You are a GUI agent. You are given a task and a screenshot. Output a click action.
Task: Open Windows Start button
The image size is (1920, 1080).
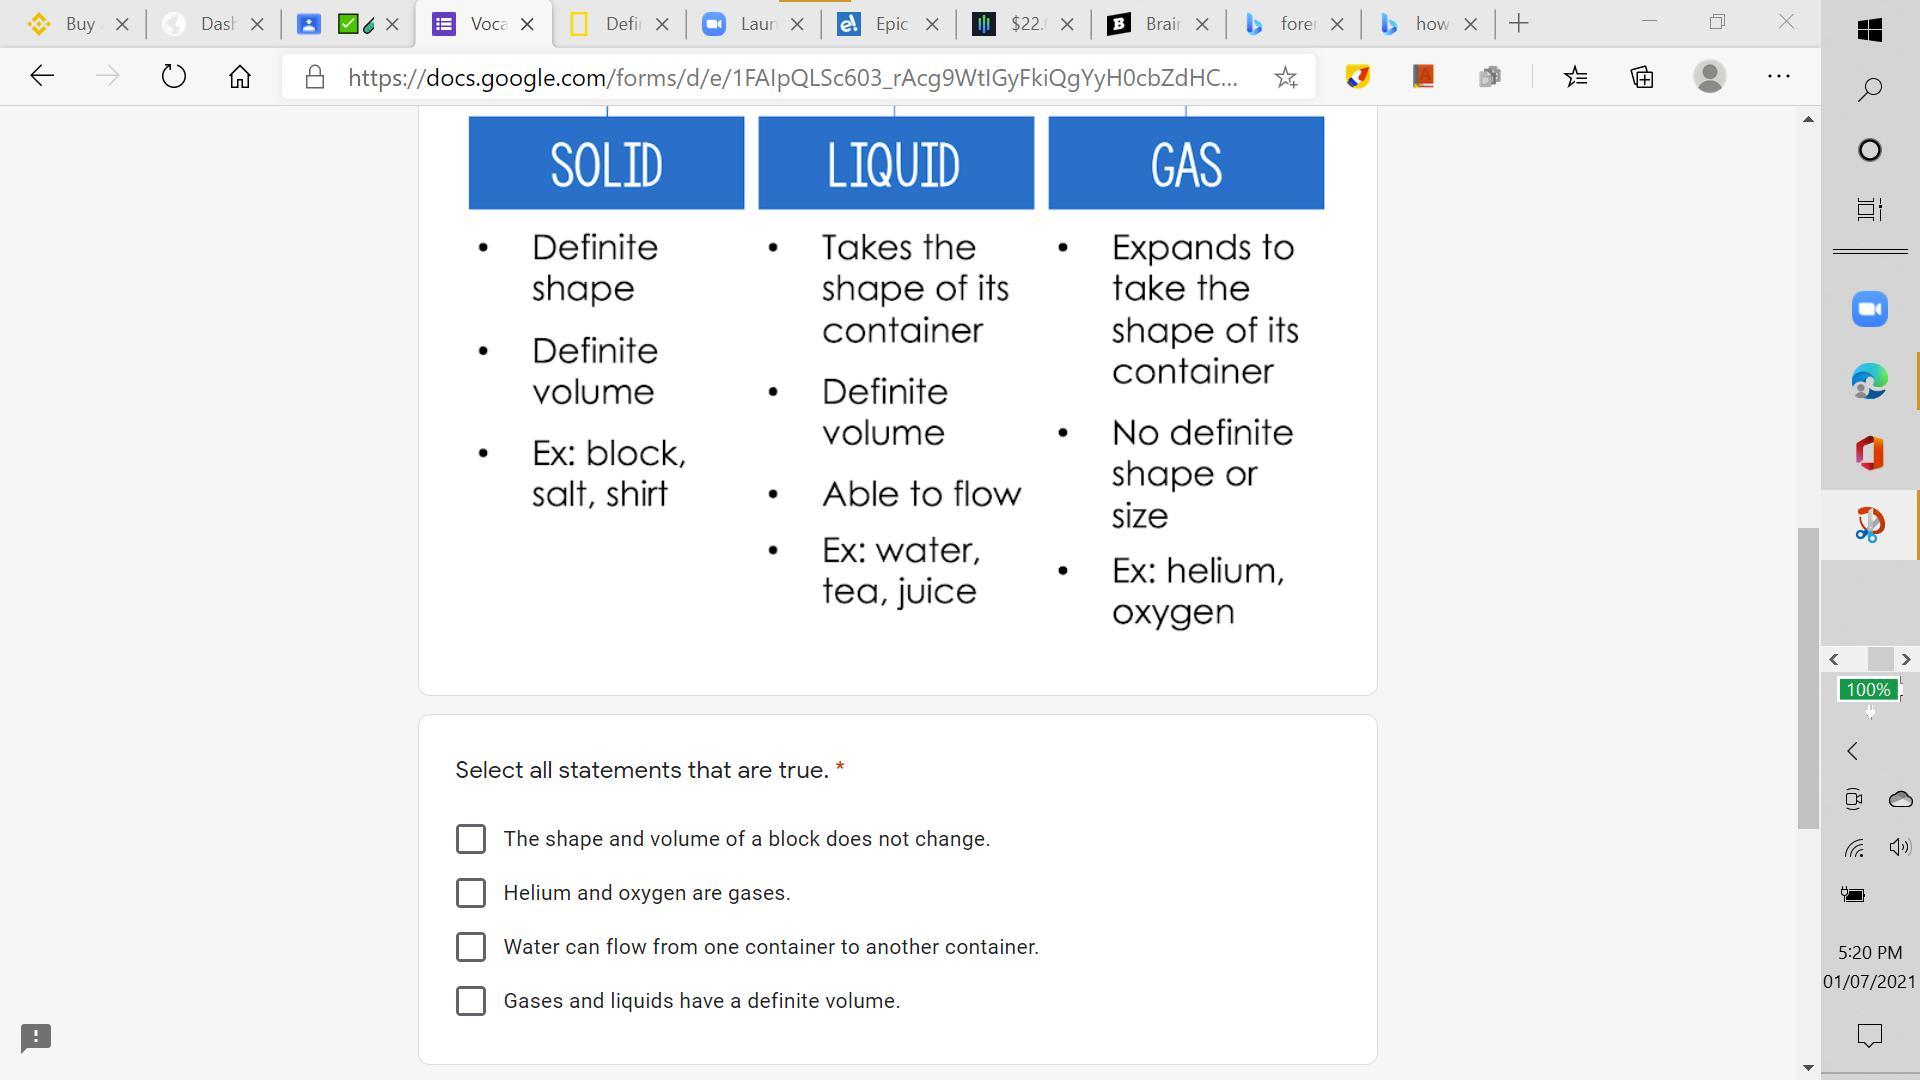point(1869,30)
